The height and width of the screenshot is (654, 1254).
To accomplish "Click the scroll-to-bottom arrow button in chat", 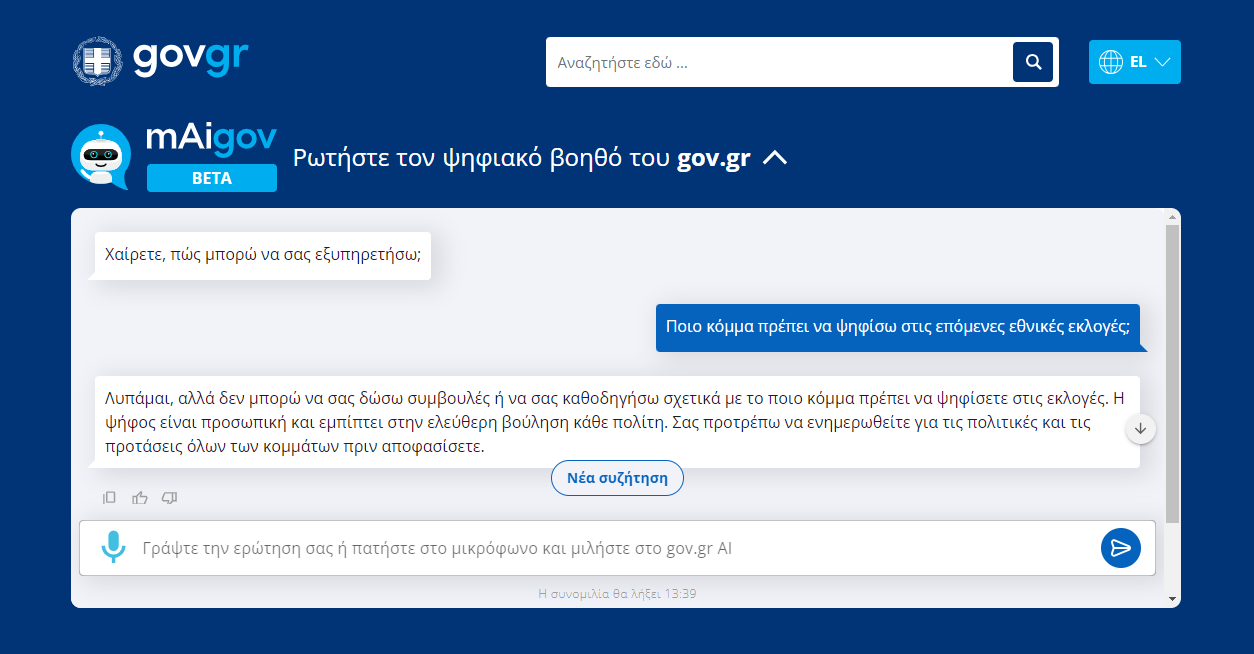I will (x=1141, y=428).
